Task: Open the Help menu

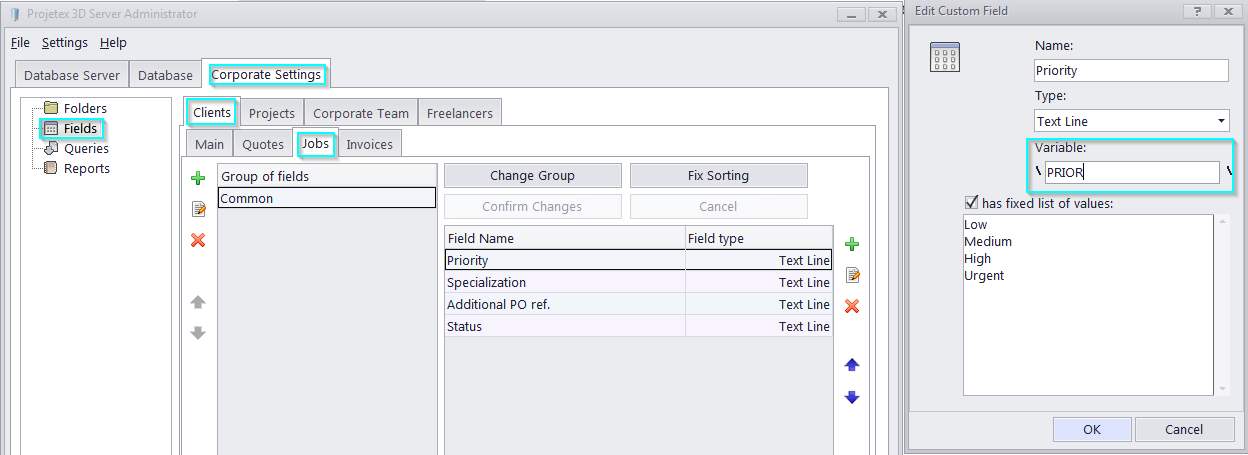Action: pos(113,43)
